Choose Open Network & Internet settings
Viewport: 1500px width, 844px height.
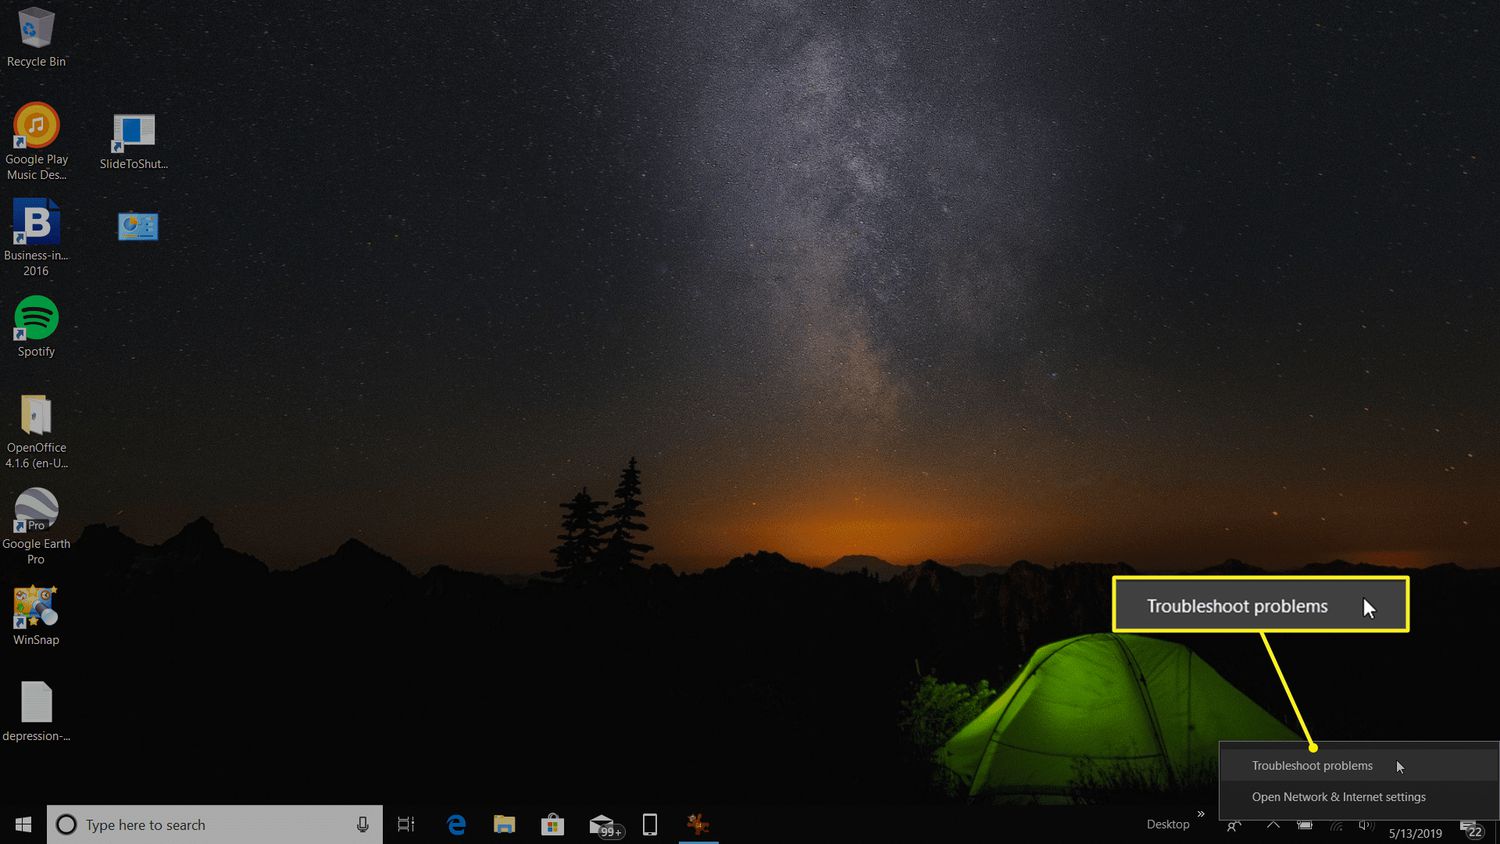(x=1338, y=797)
